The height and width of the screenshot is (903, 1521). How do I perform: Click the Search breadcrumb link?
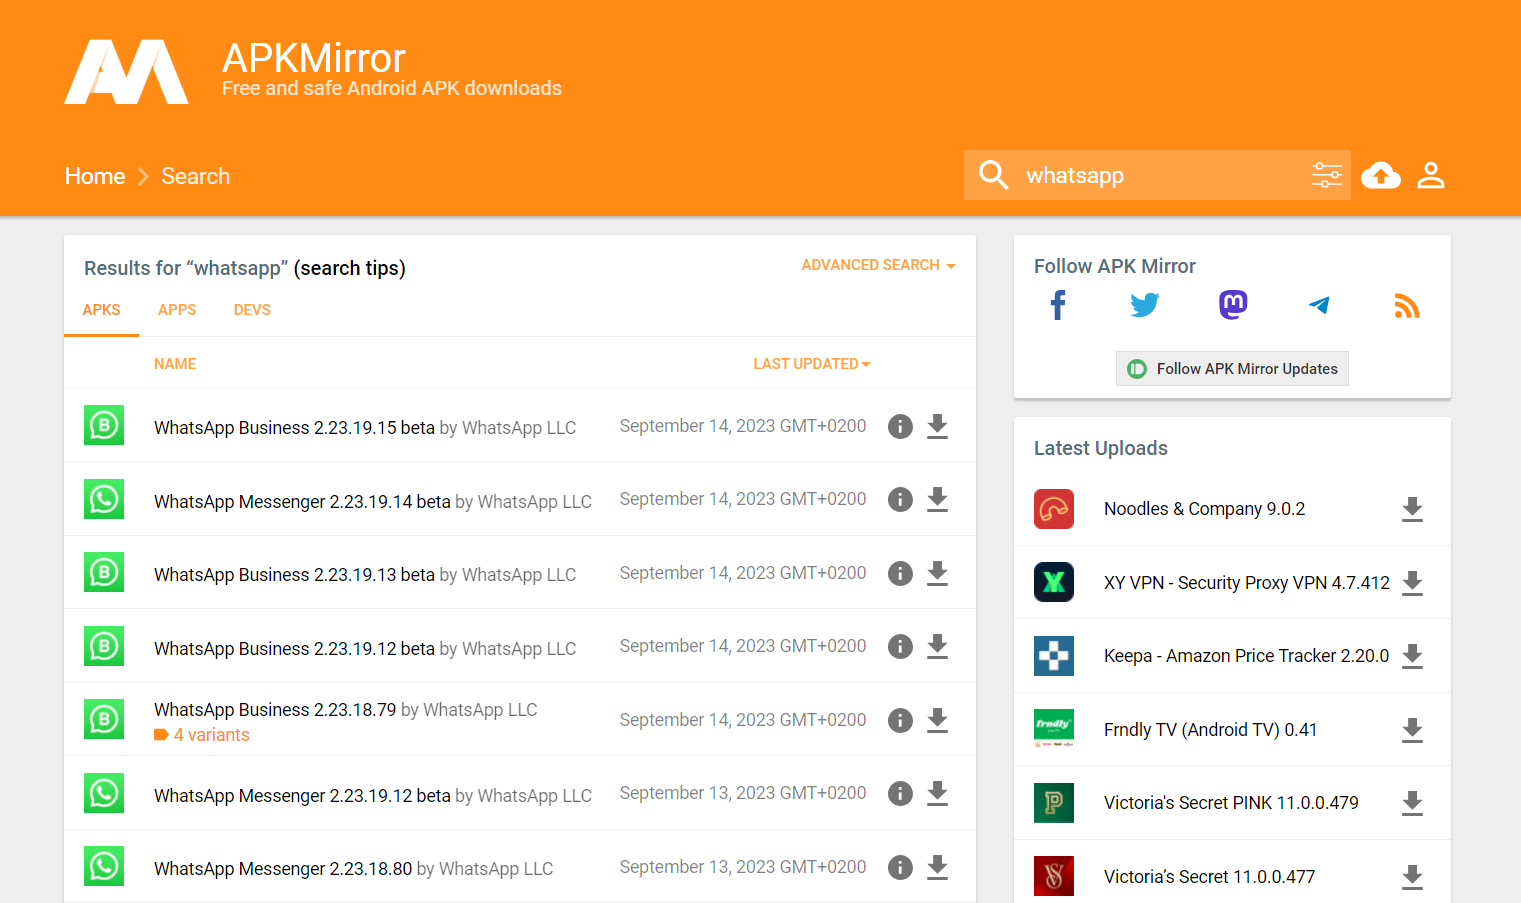[196, 176]
